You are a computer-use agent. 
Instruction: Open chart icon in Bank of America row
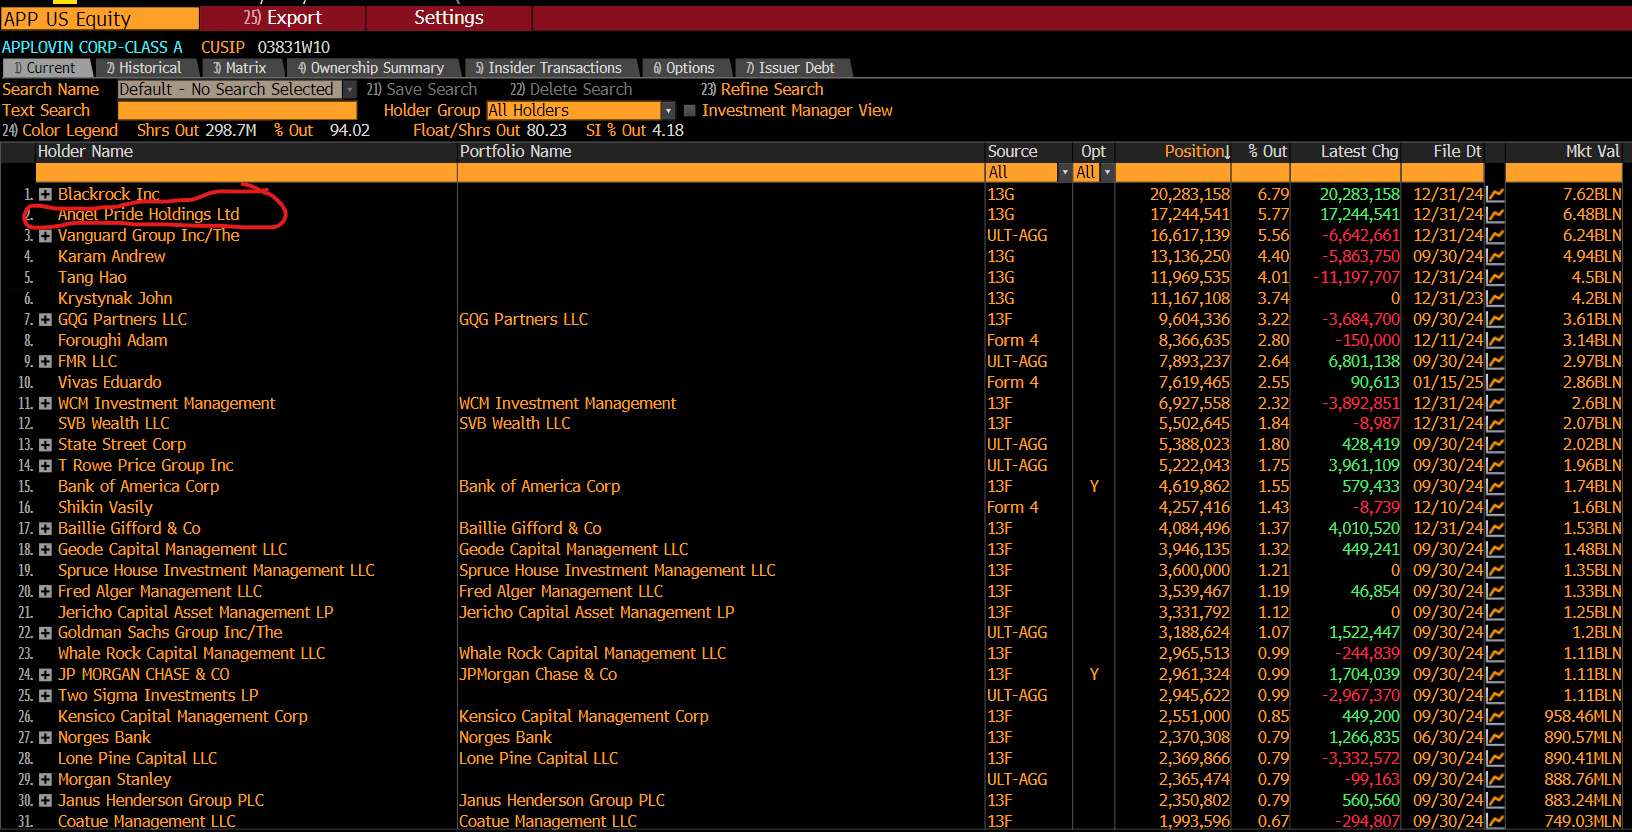click(1495, 487)
